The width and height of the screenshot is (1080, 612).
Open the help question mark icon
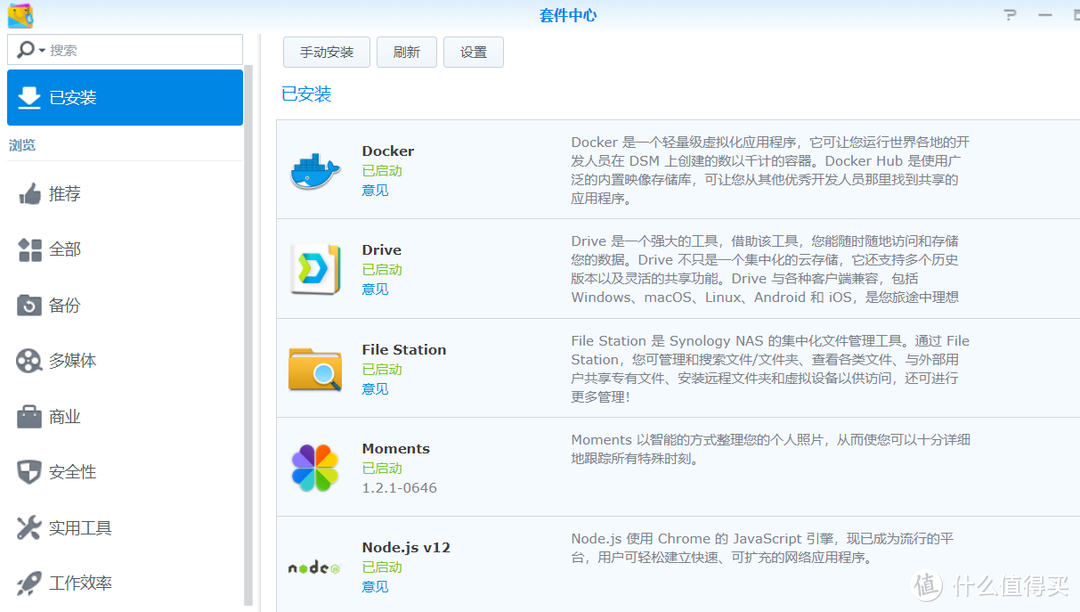pos(1010,15)
